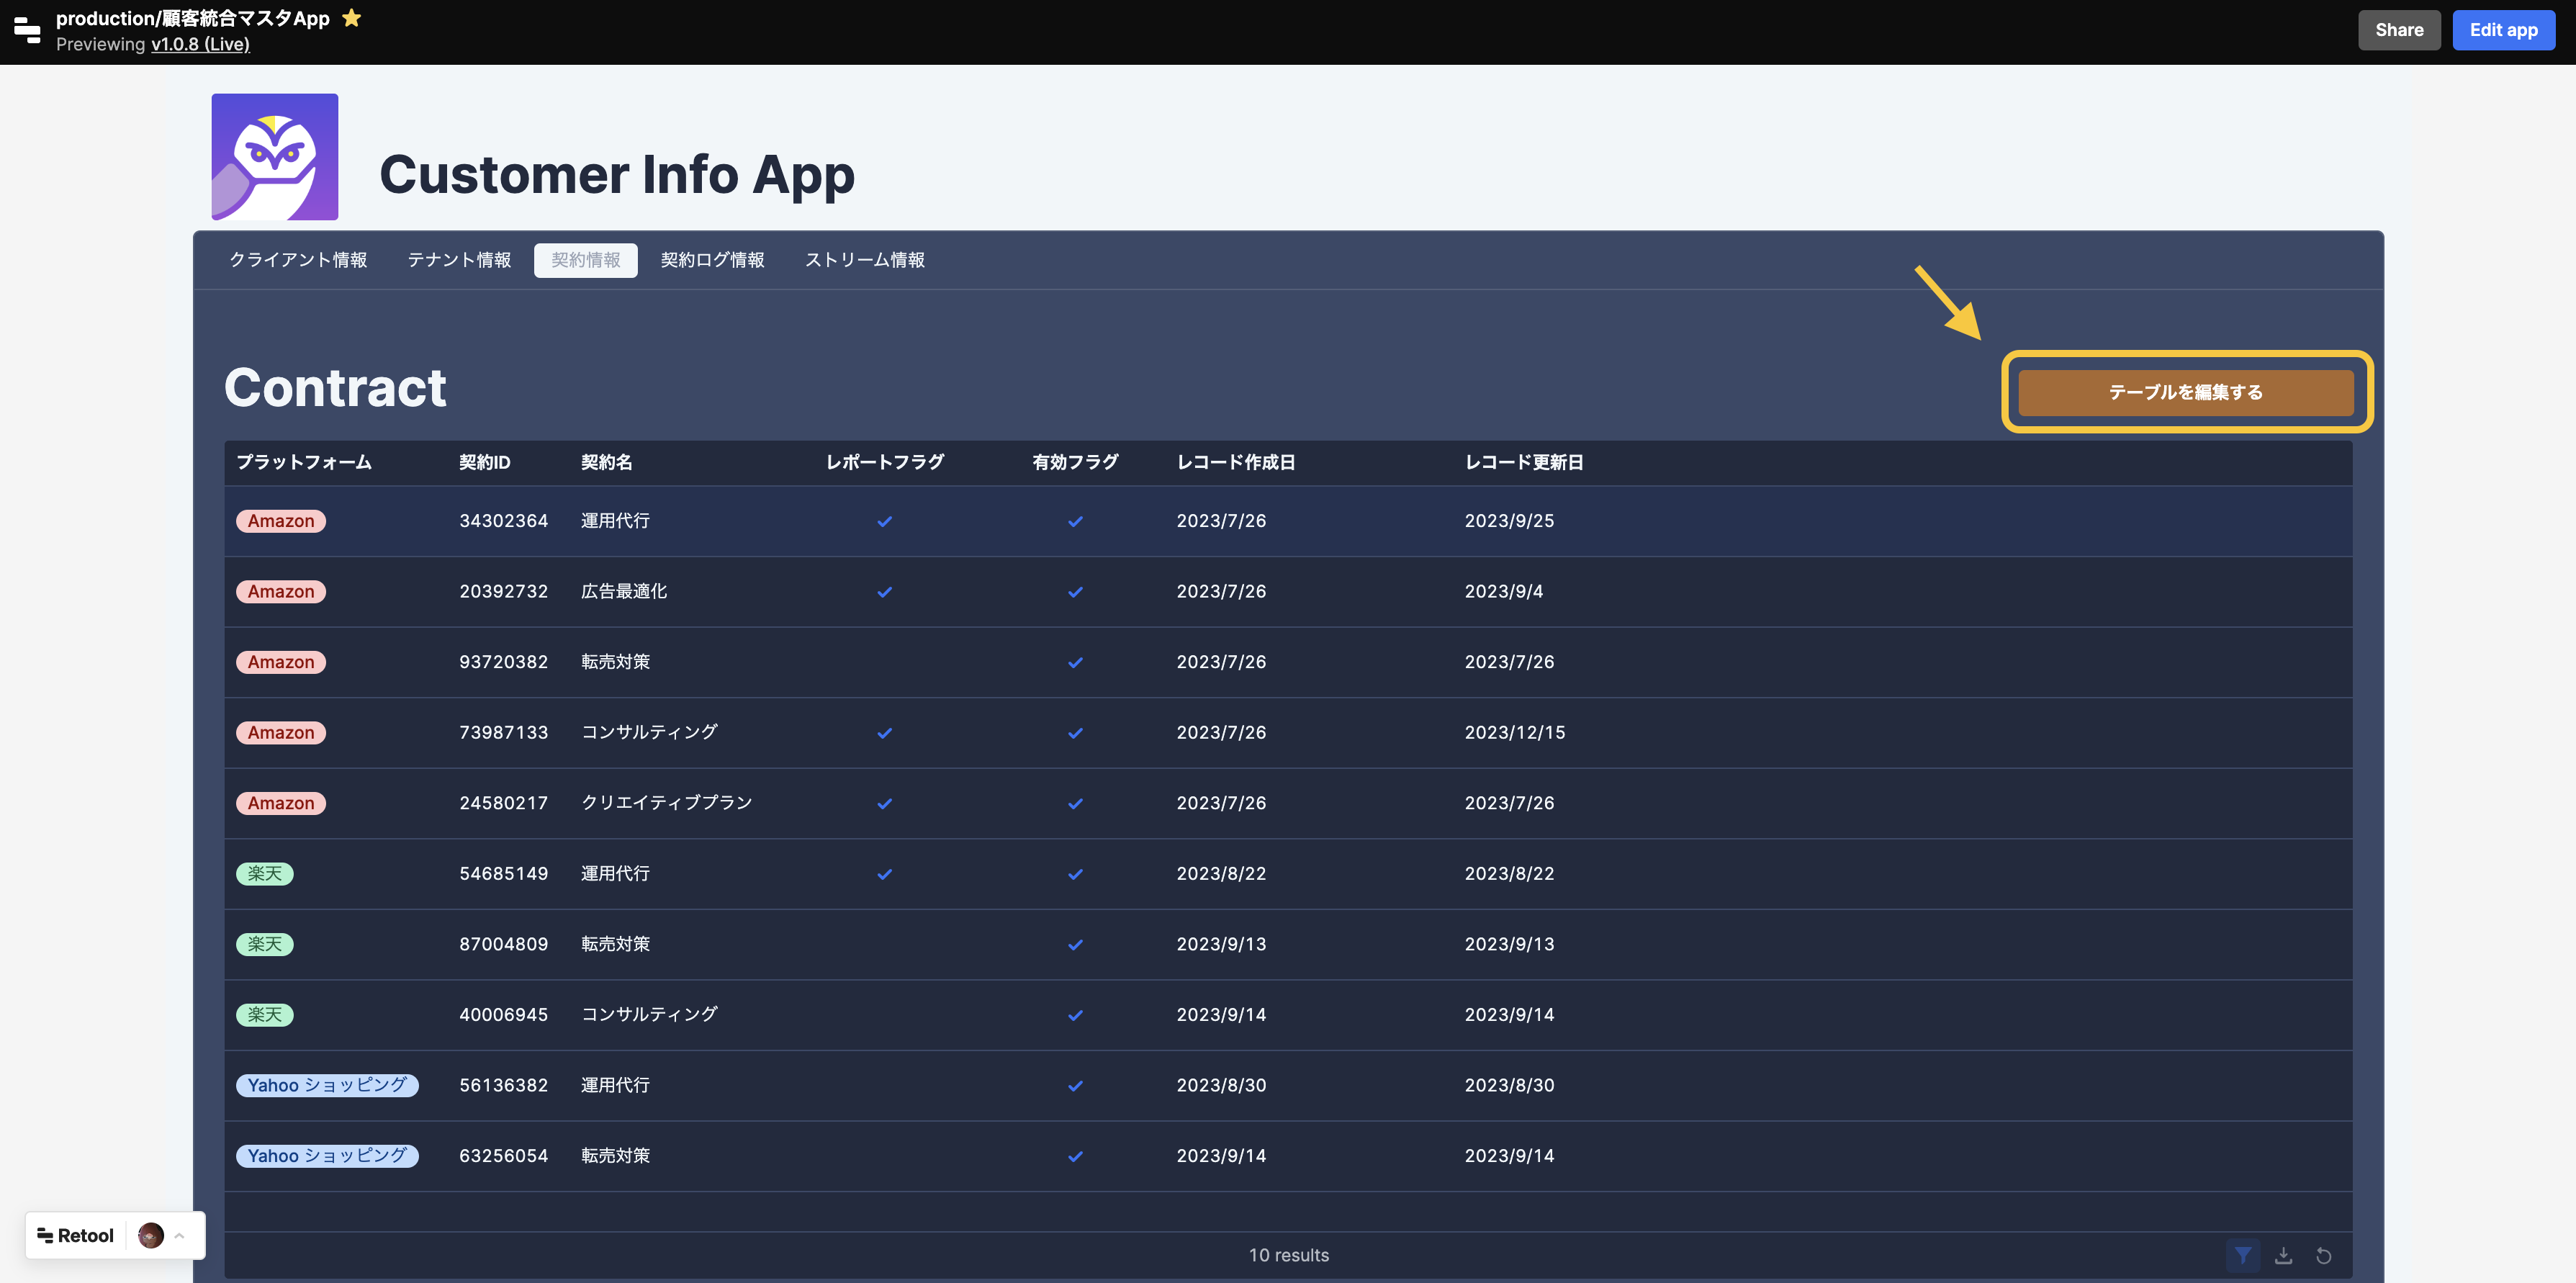This screenshot has height=1283, width=2576.
Task: Click the refresh icon in table footer
Action: coord(2324,1255)
